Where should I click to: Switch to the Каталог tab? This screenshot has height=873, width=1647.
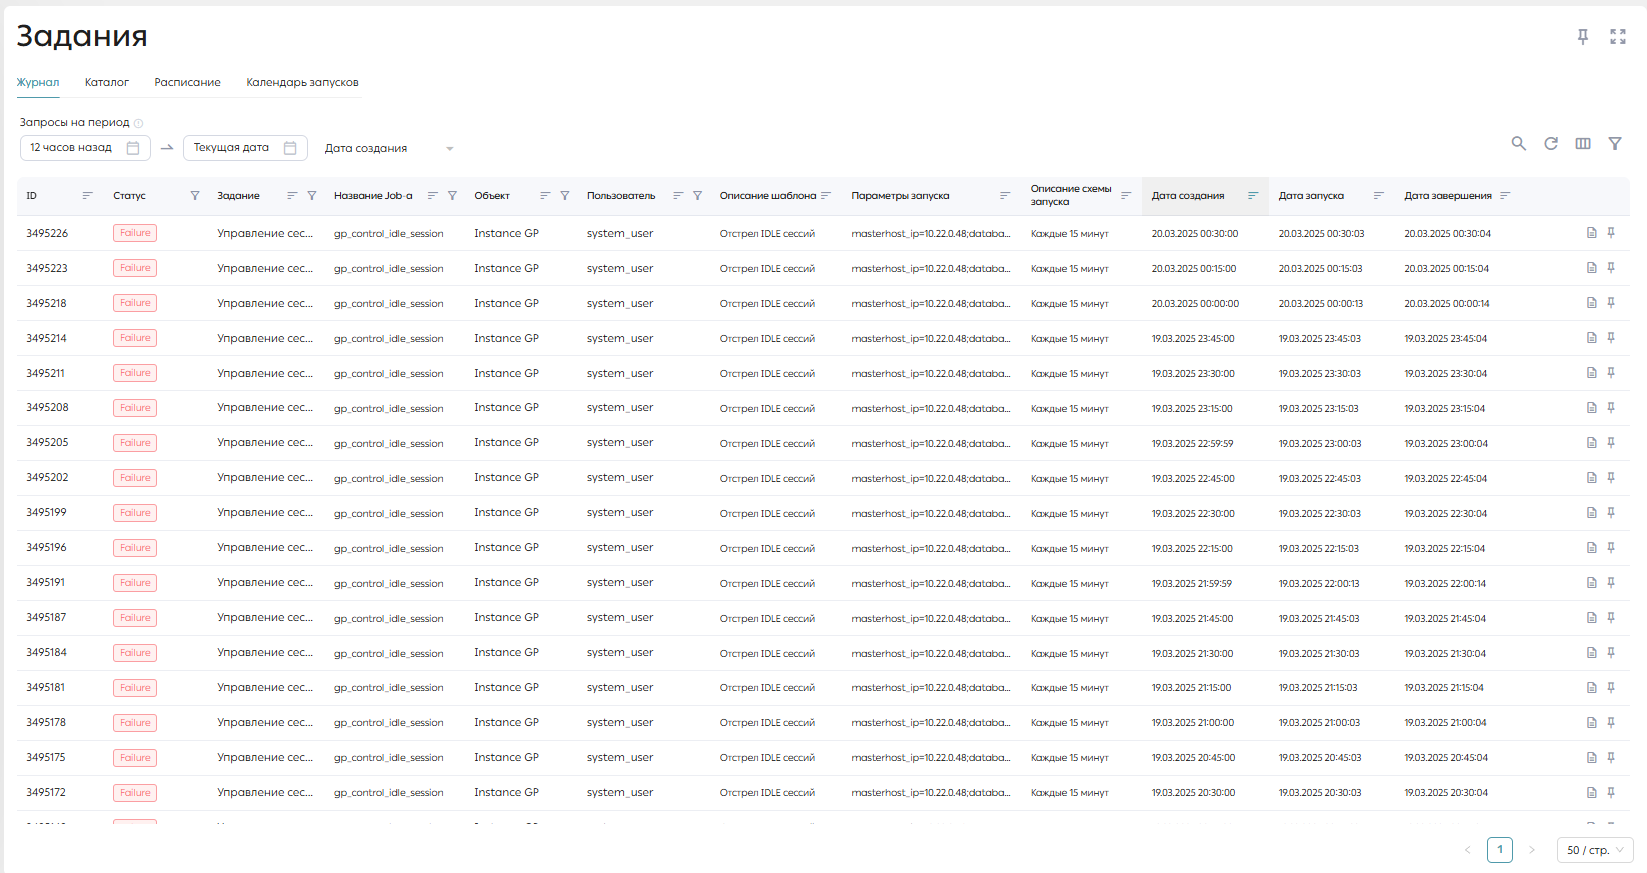point(107,83)
